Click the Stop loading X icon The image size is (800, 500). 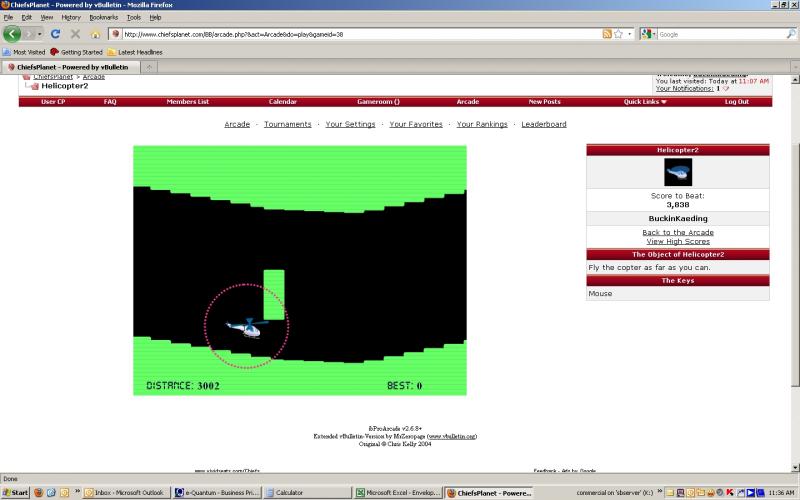pyautogui.click(x=76, y=34)
